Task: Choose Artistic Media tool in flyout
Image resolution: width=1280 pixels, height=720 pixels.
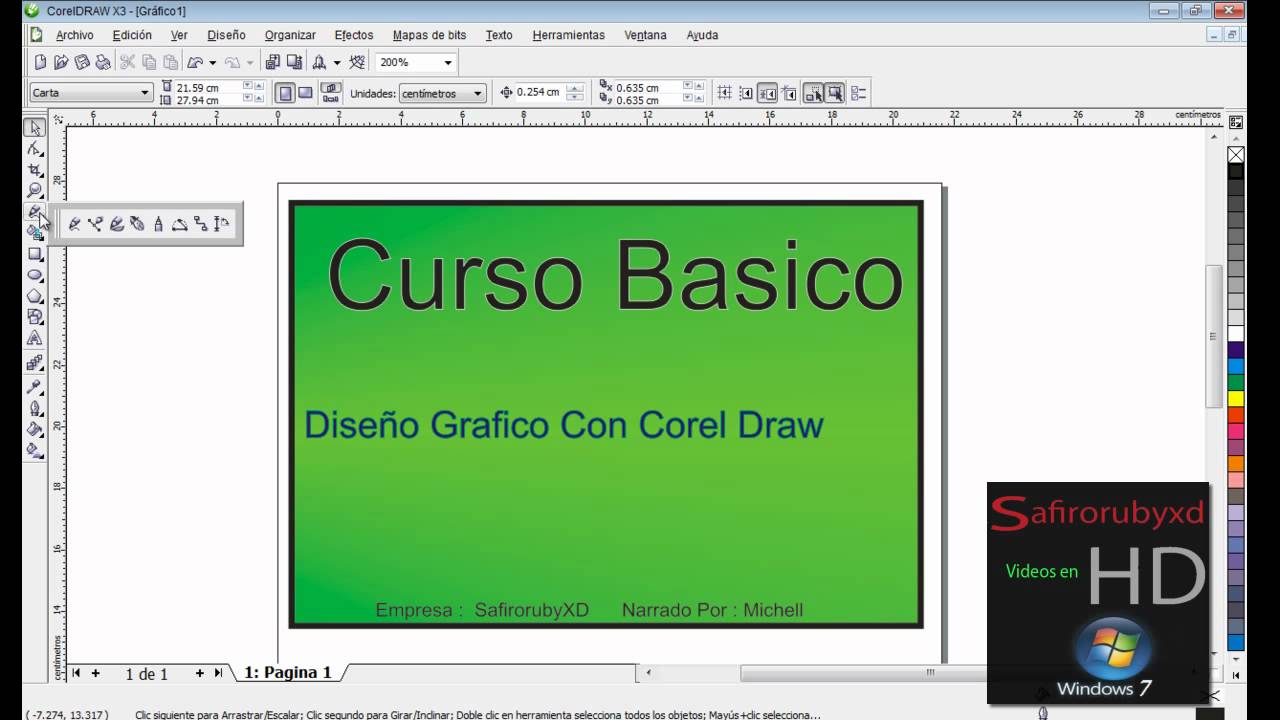Action: pyautogui.click(x=116, y=224)
